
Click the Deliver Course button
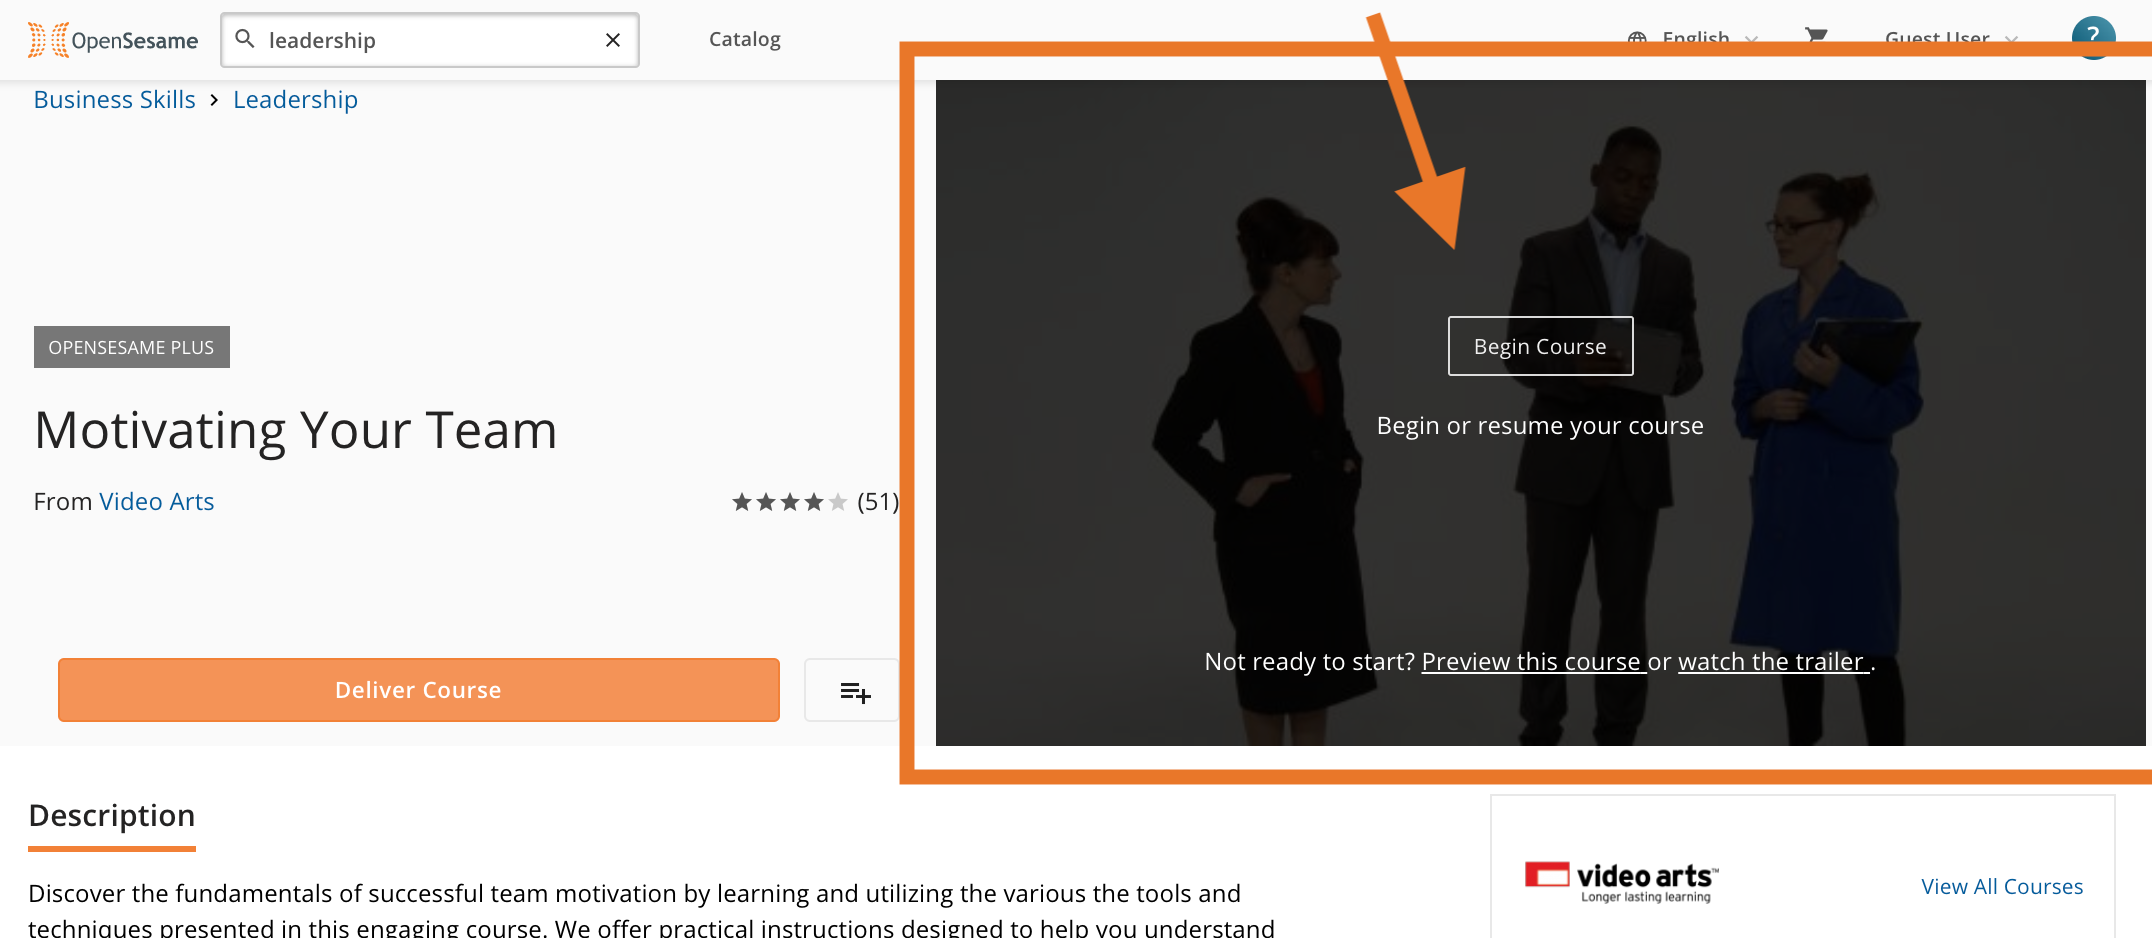419,690
